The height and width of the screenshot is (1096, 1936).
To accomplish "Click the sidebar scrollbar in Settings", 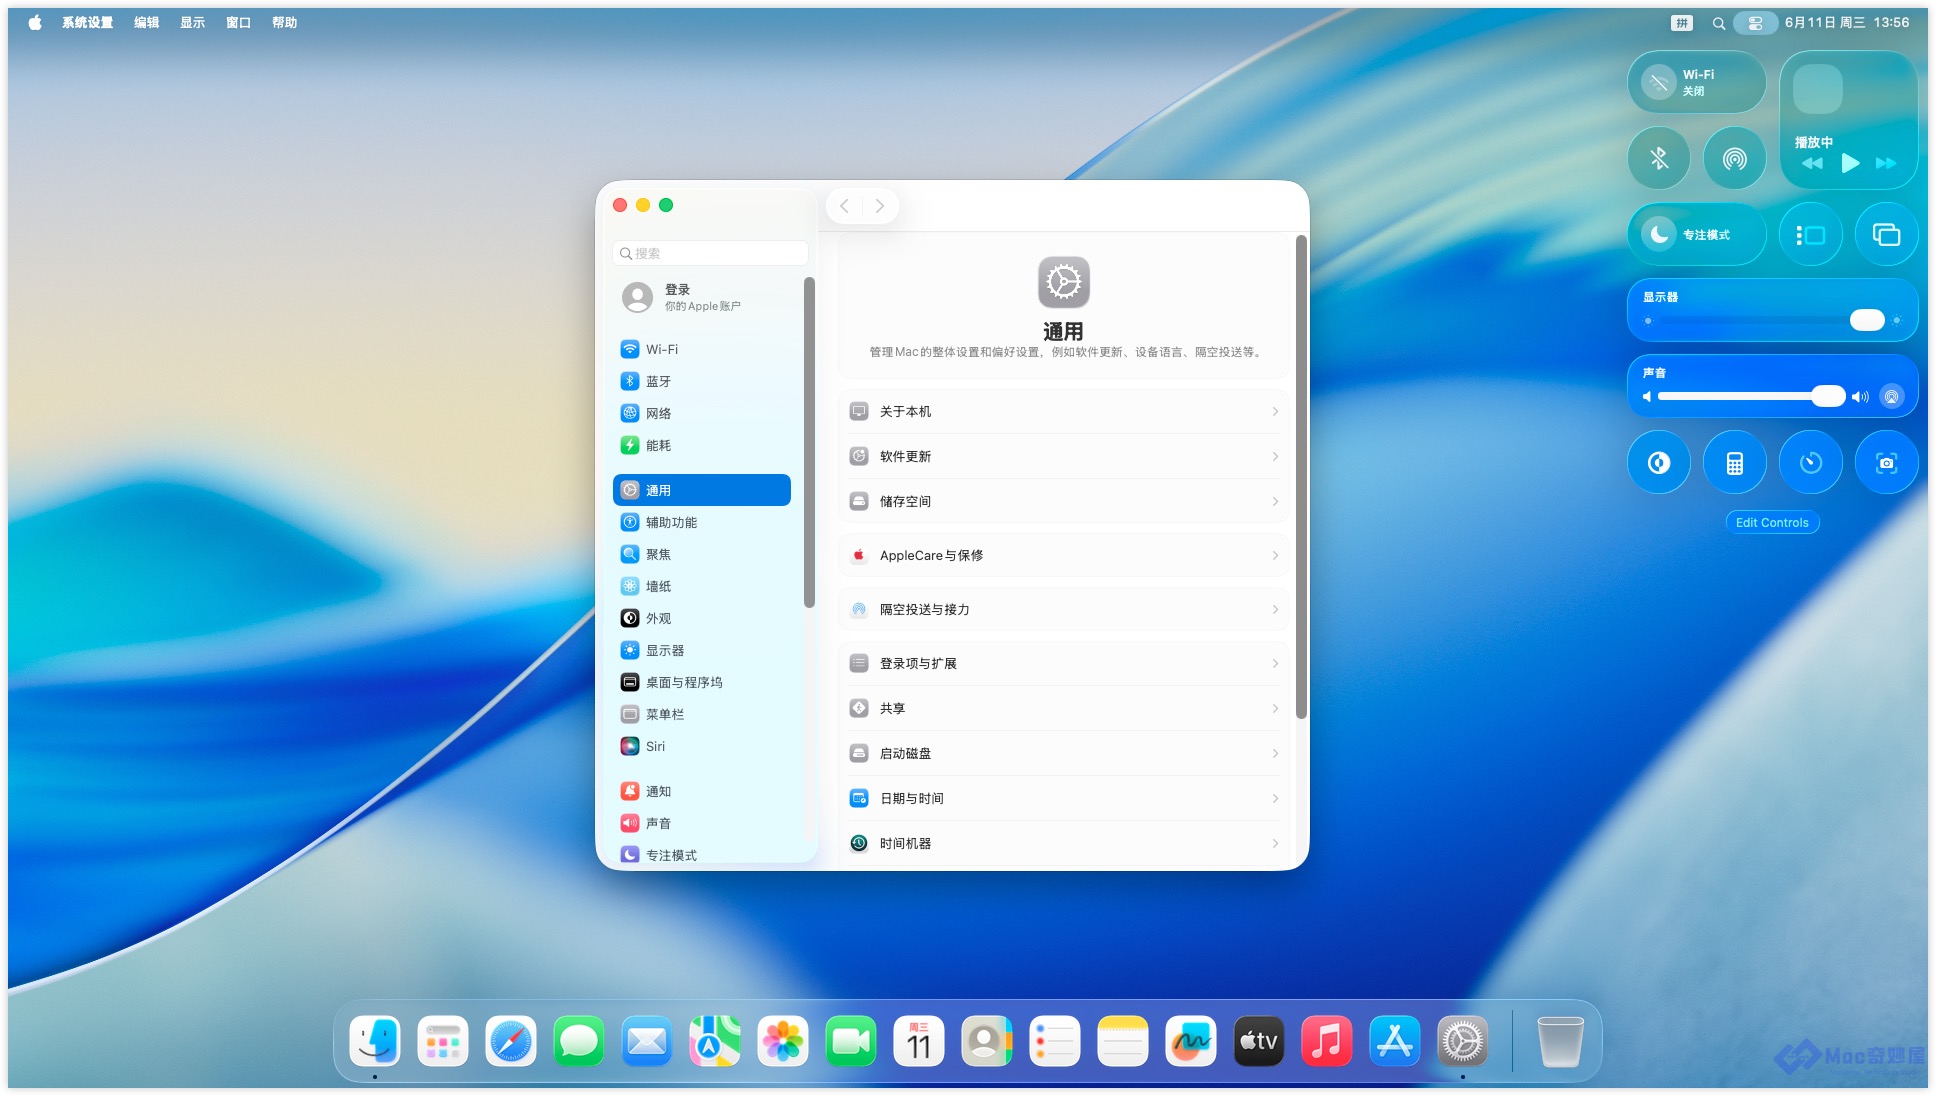I will tap(809, 442).
